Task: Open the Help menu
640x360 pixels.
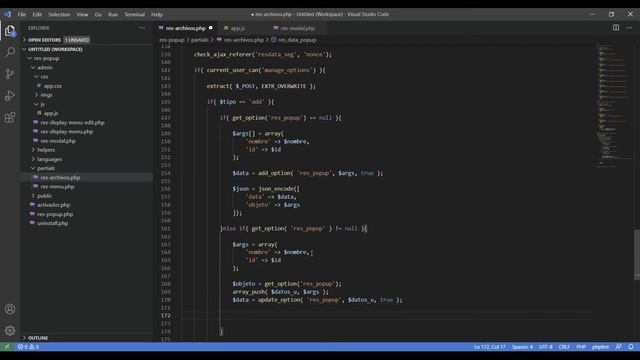Action: point(157,14)
